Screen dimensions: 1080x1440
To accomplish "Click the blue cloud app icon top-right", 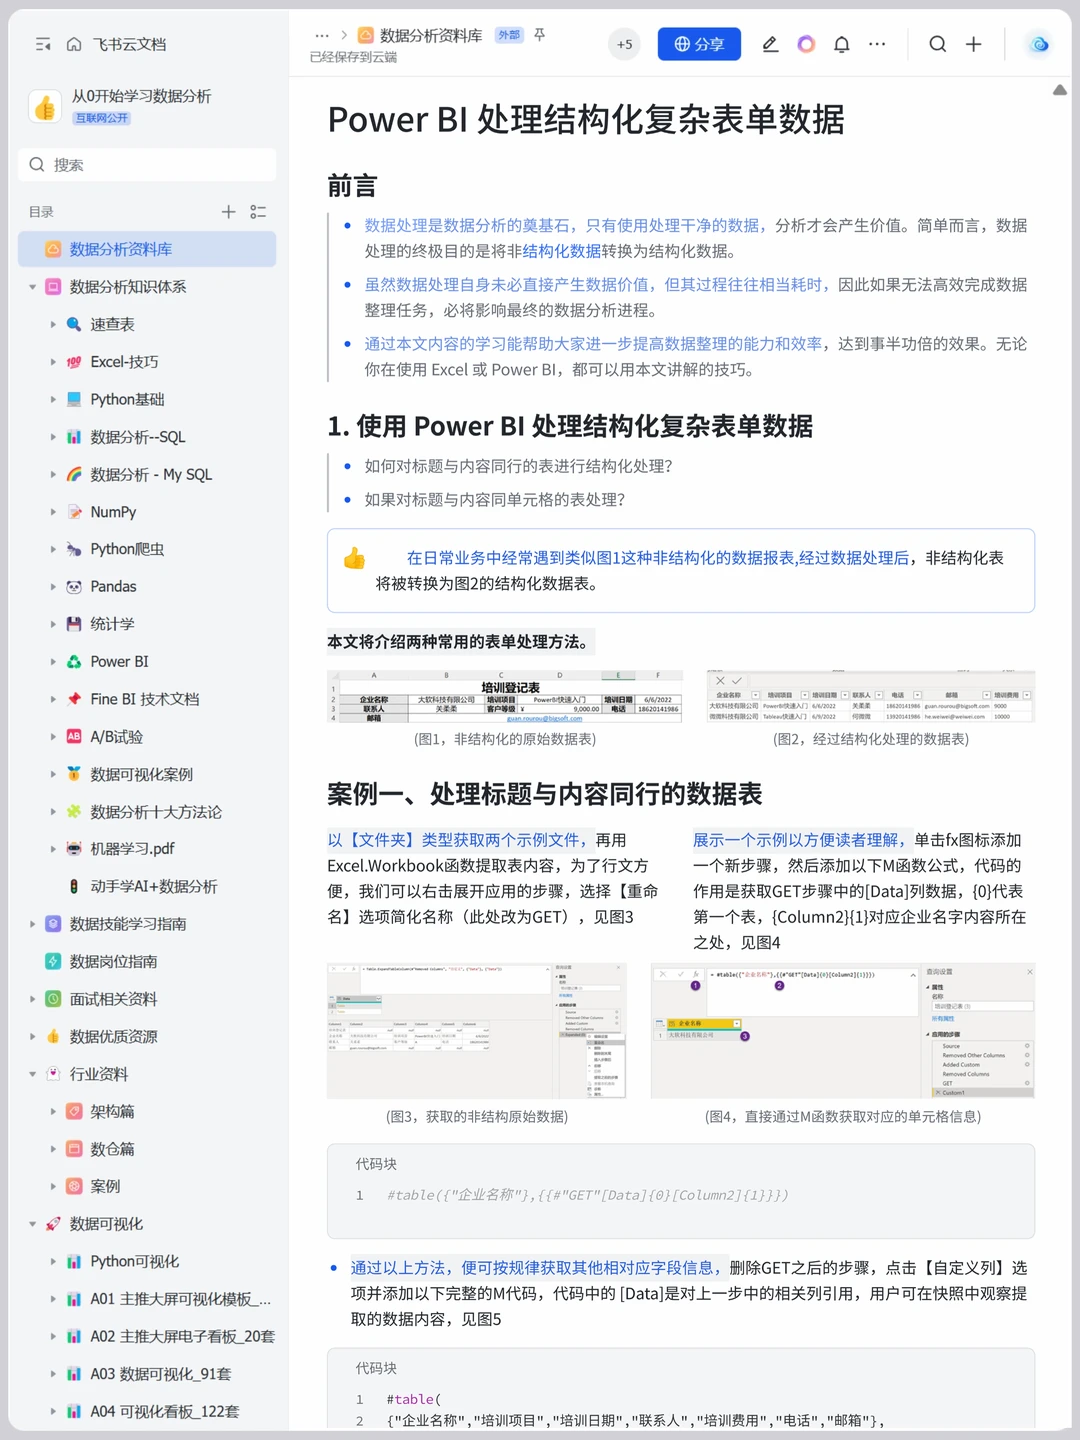I will 1038,44.
